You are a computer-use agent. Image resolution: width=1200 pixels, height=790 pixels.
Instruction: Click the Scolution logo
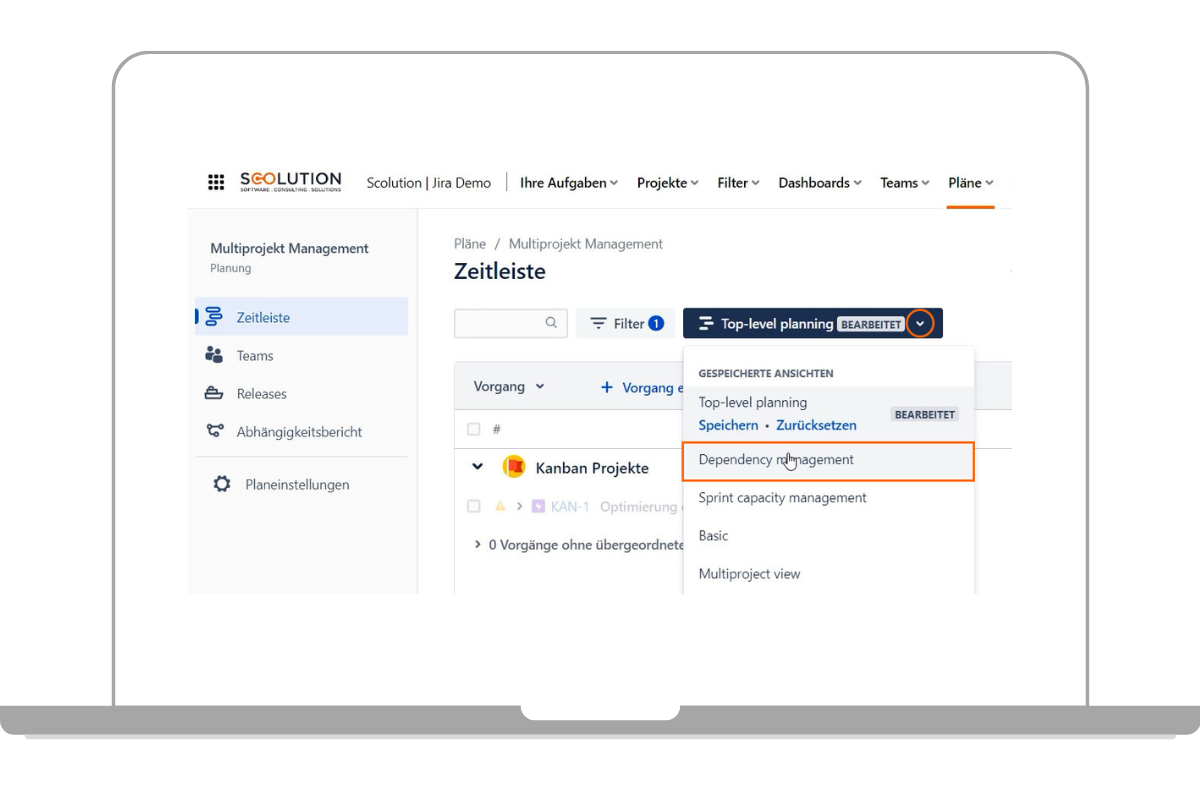[x=290, y=182]
